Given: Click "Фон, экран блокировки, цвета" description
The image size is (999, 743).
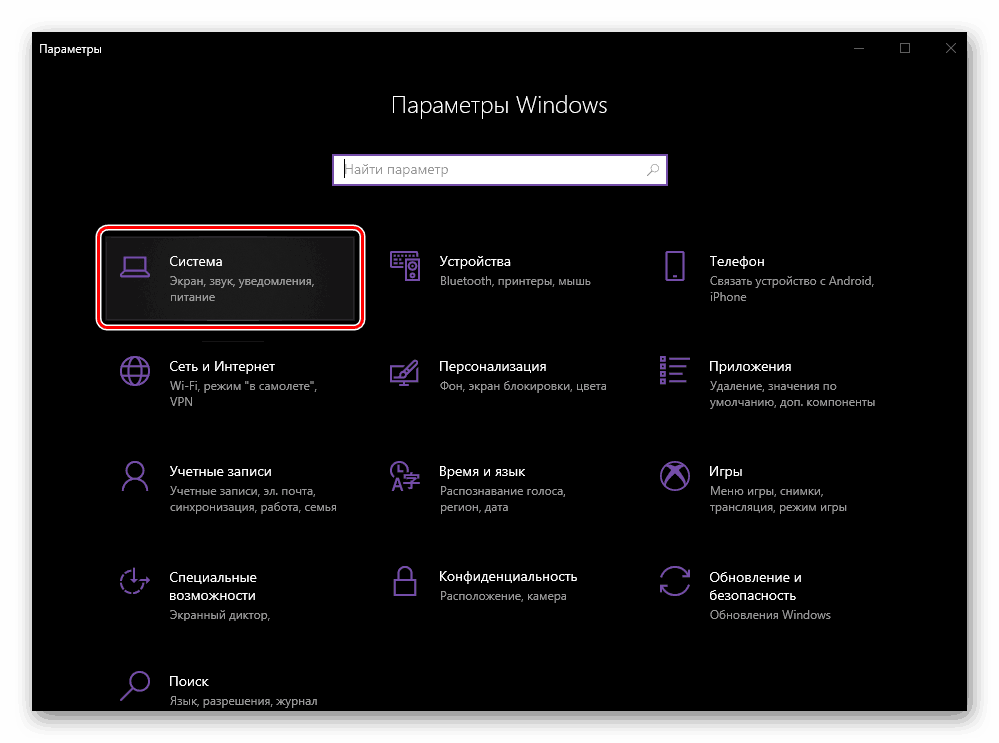Looking at the screenshot, I should click(522, 386).
